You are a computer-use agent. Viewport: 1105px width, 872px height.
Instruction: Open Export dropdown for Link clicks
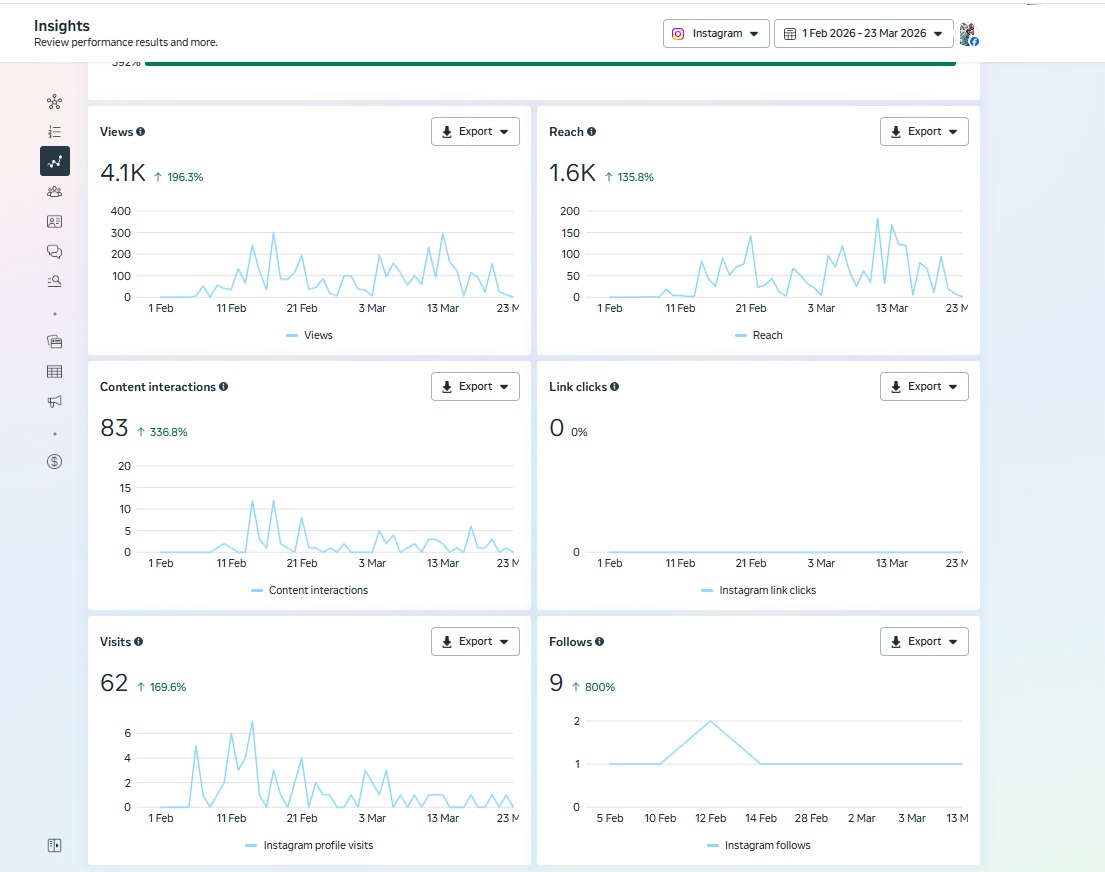tap(924, 387)
